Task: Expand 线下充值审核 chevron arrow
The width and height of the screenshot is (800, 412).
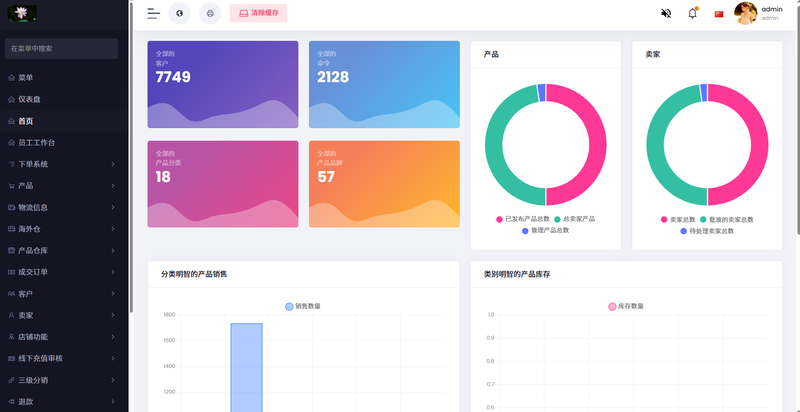Action: coord(113,358)
